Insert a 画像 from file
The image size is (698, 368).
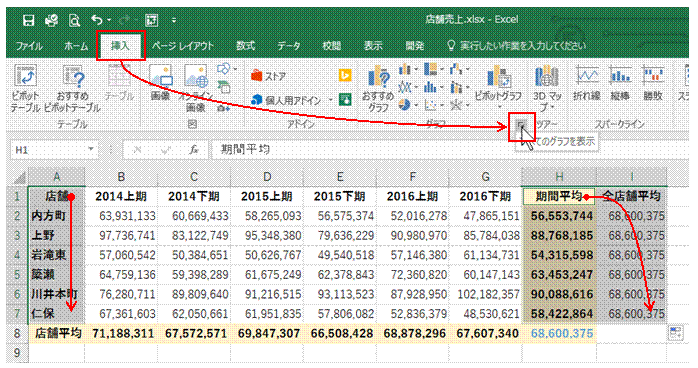click(x=161, y=82)
